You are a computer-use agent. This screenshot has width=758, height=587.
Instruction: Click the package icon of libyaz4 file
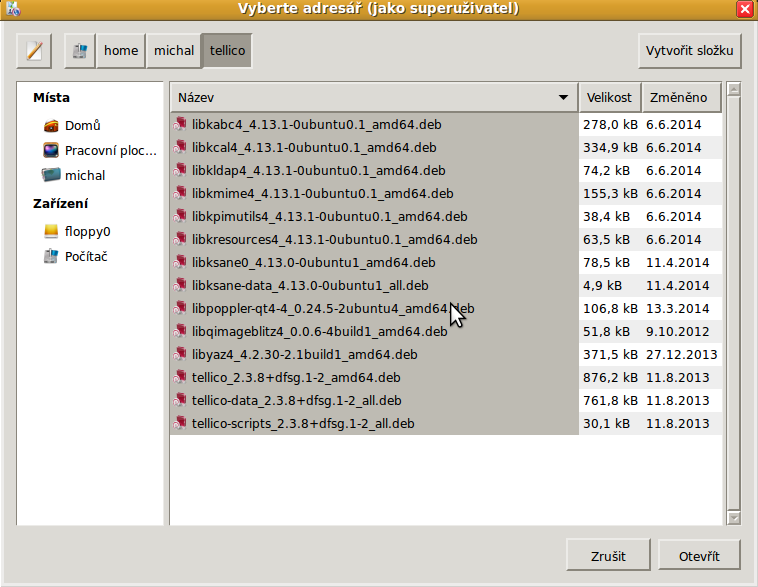pos(180,354)
